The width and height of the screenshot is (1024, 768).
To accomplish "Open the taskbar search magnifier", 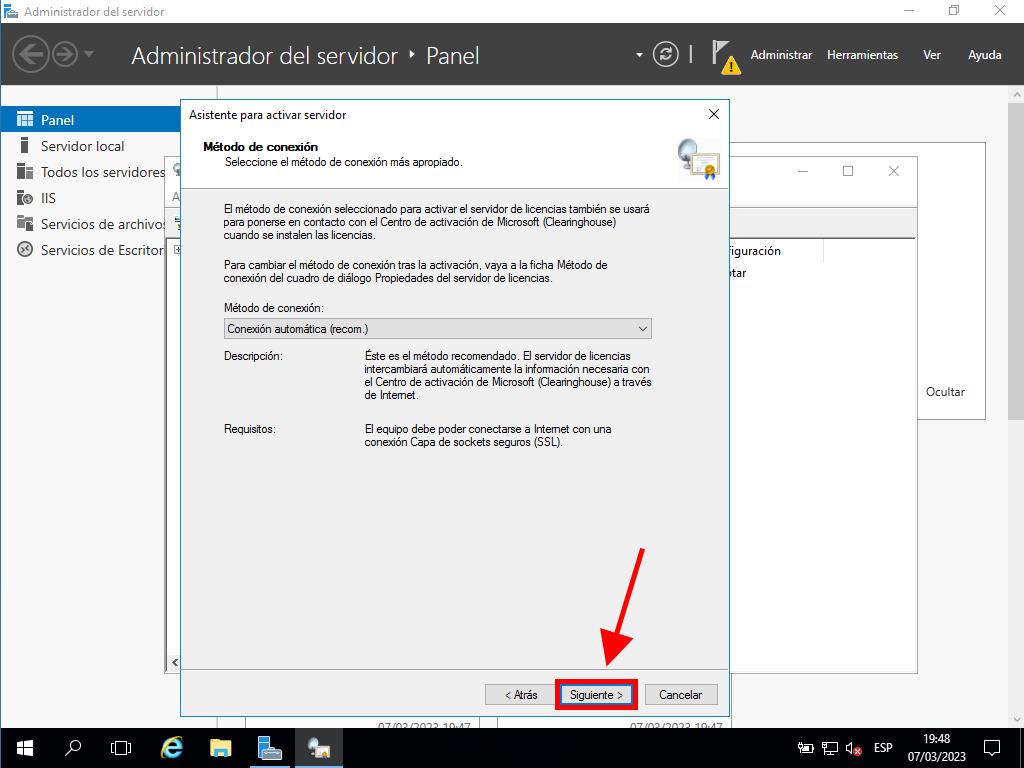I will [73, 747].
